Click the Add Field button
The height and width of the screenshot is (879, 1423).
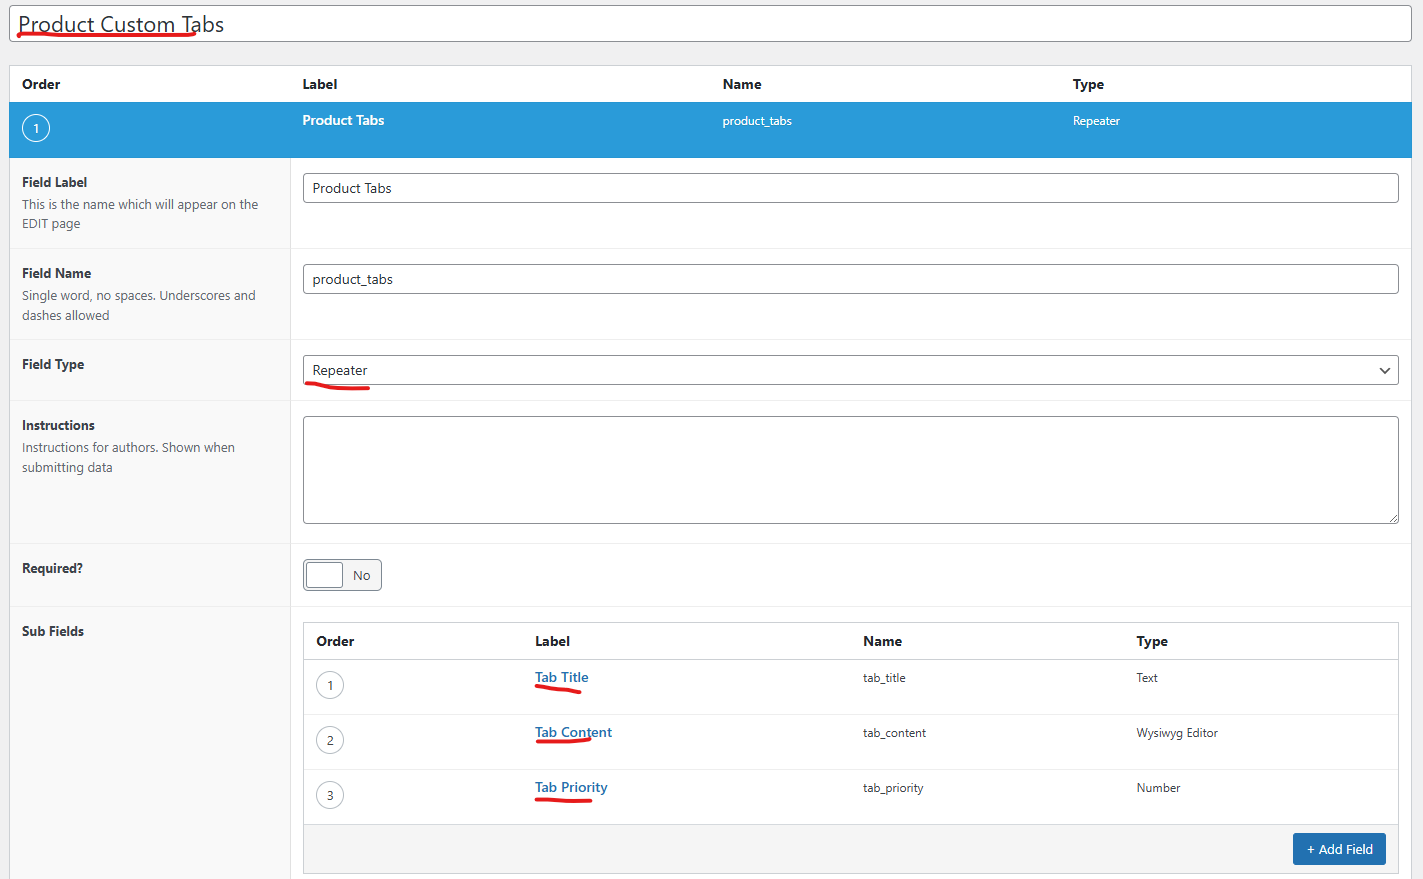(x=1338, y=849)
